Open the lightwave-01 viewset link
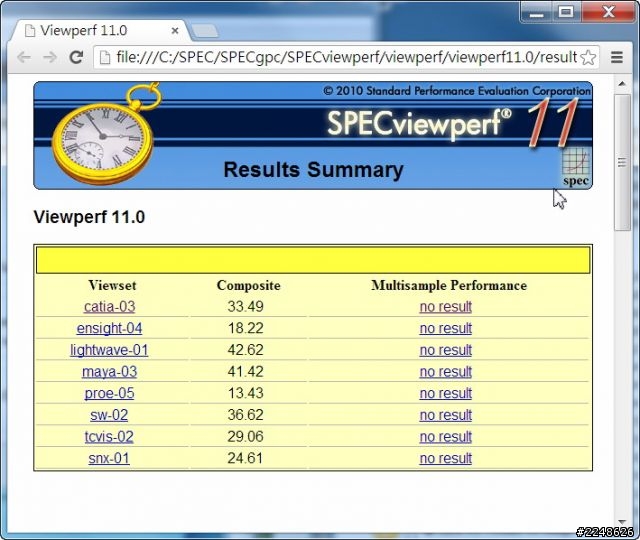 [109, 350]
